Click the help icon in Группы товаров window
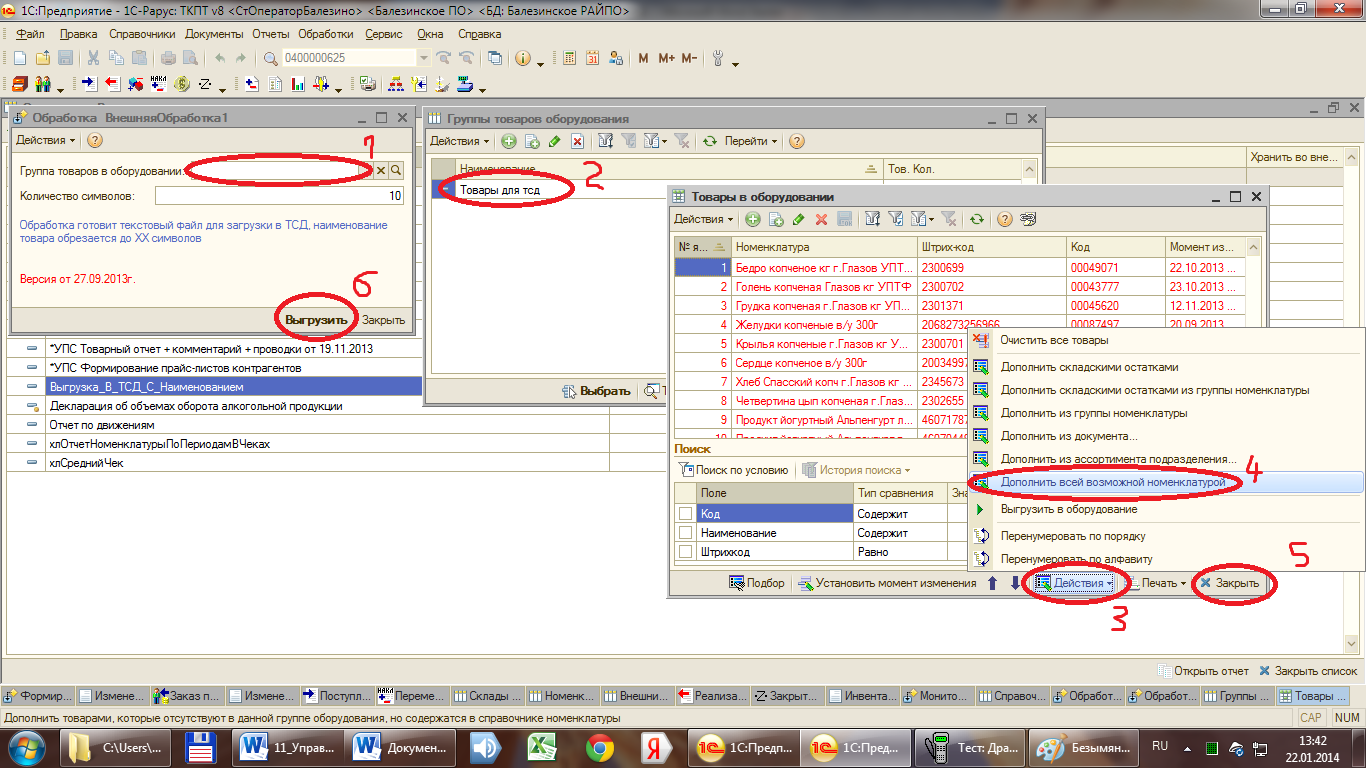 tap(795, 141)
